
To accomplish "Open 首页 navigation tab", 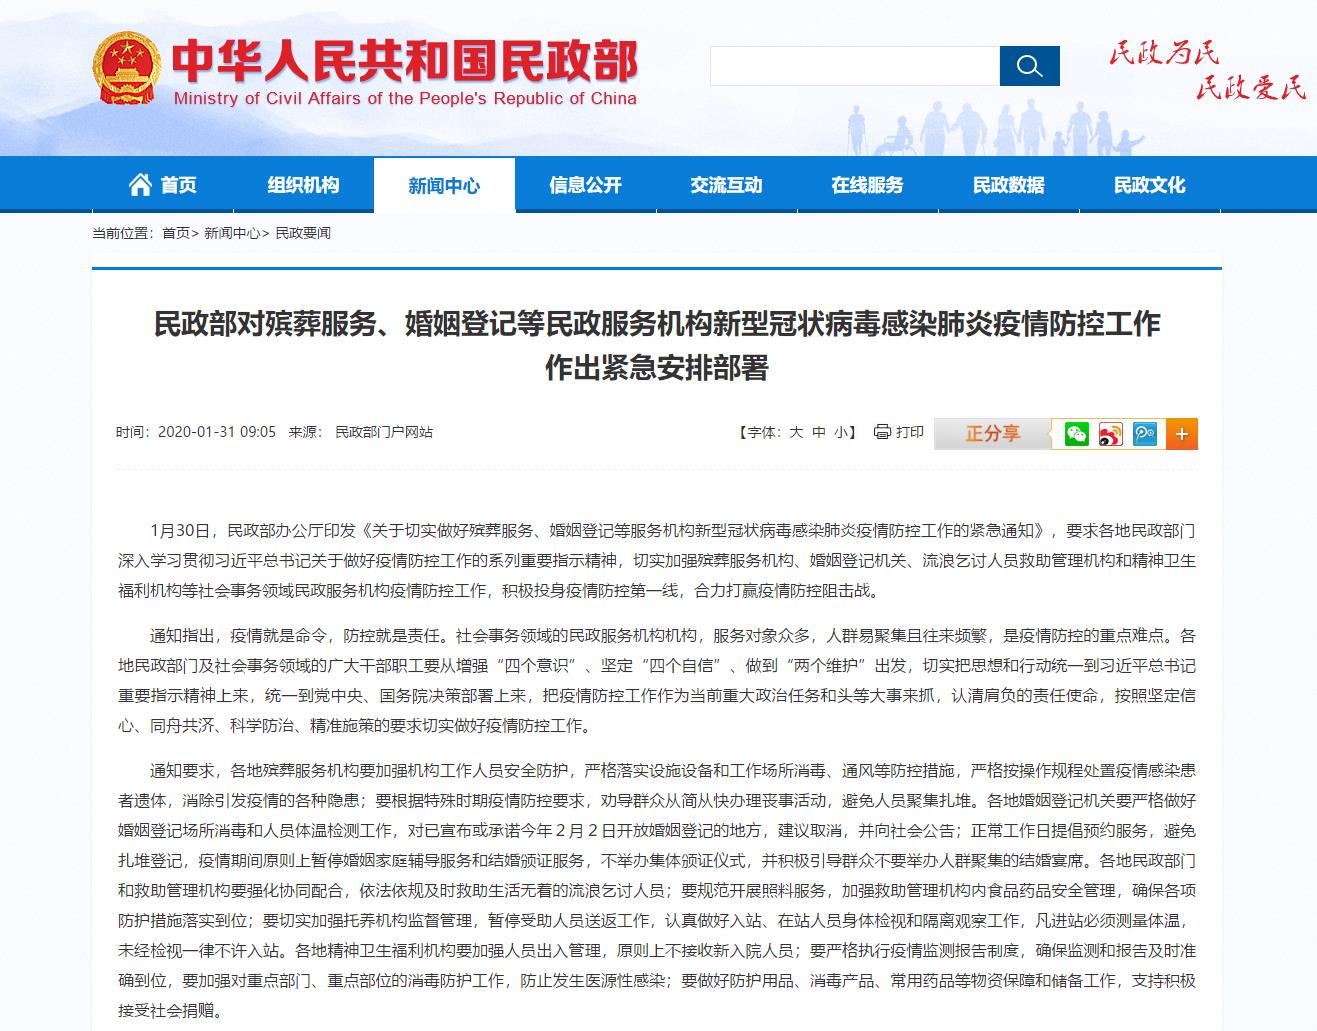I will [x=163, y=185].
